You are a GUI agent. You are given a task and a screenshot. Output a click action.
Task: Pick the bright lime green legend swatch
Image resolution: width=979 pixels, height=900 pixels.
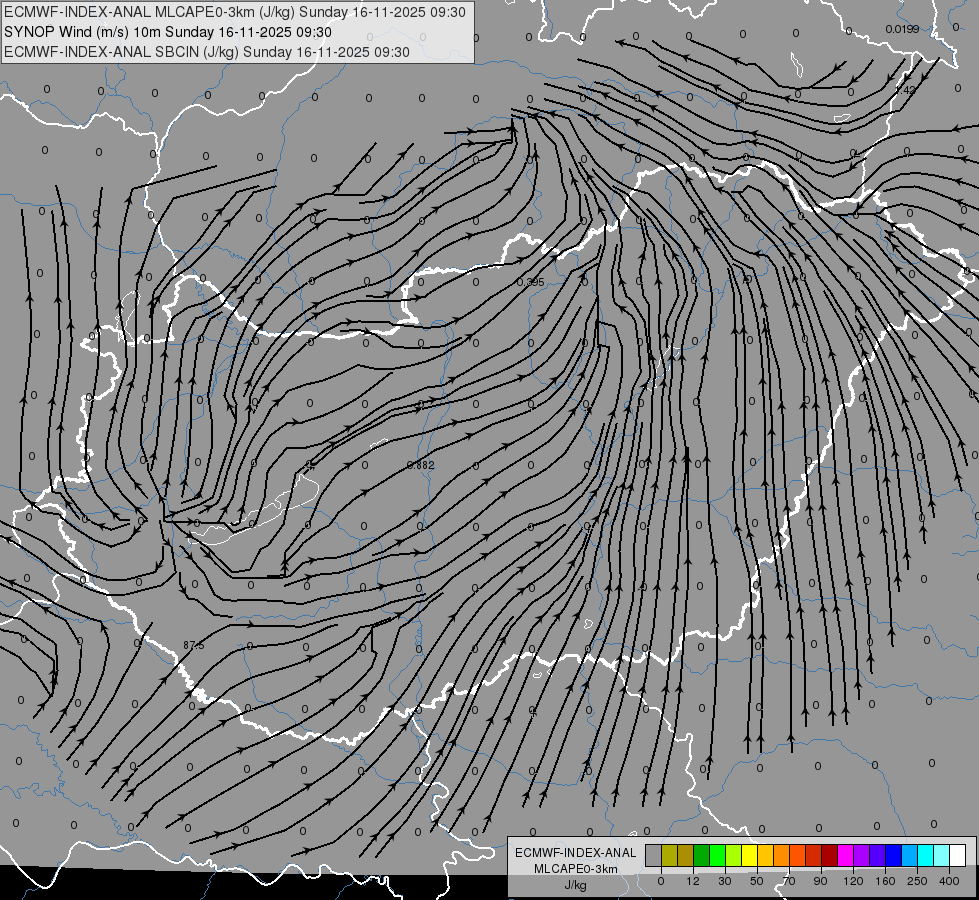tap(718, 855)
